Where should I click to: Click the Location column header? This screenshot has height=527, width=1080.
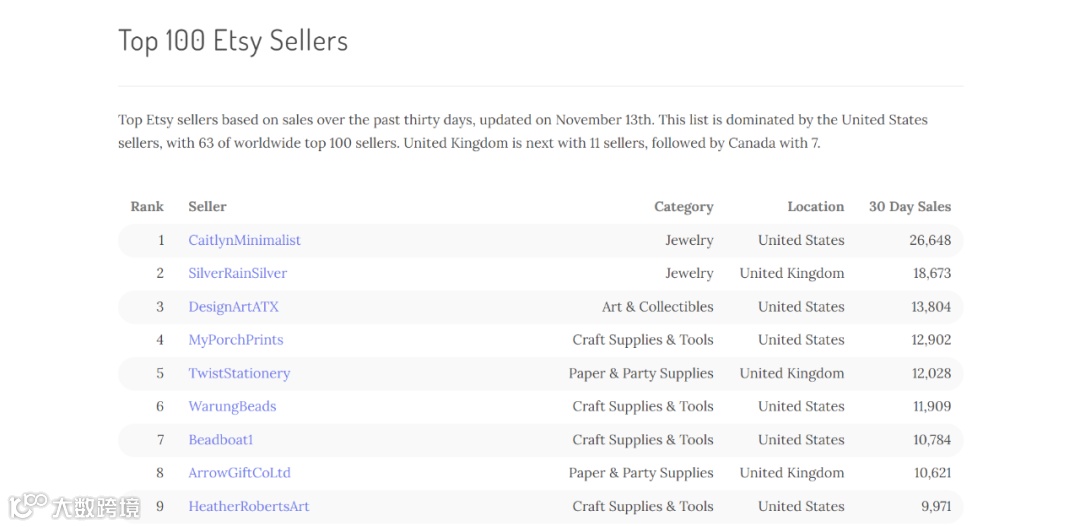click(816, 207)
